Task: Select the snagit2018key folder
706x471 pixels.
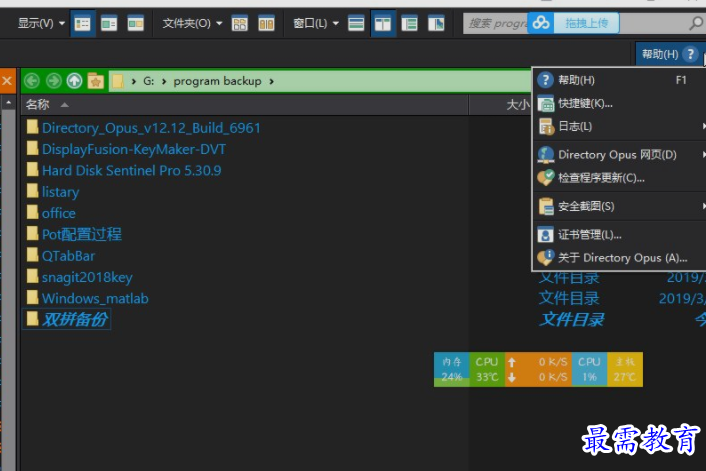Action: point(87,277)
